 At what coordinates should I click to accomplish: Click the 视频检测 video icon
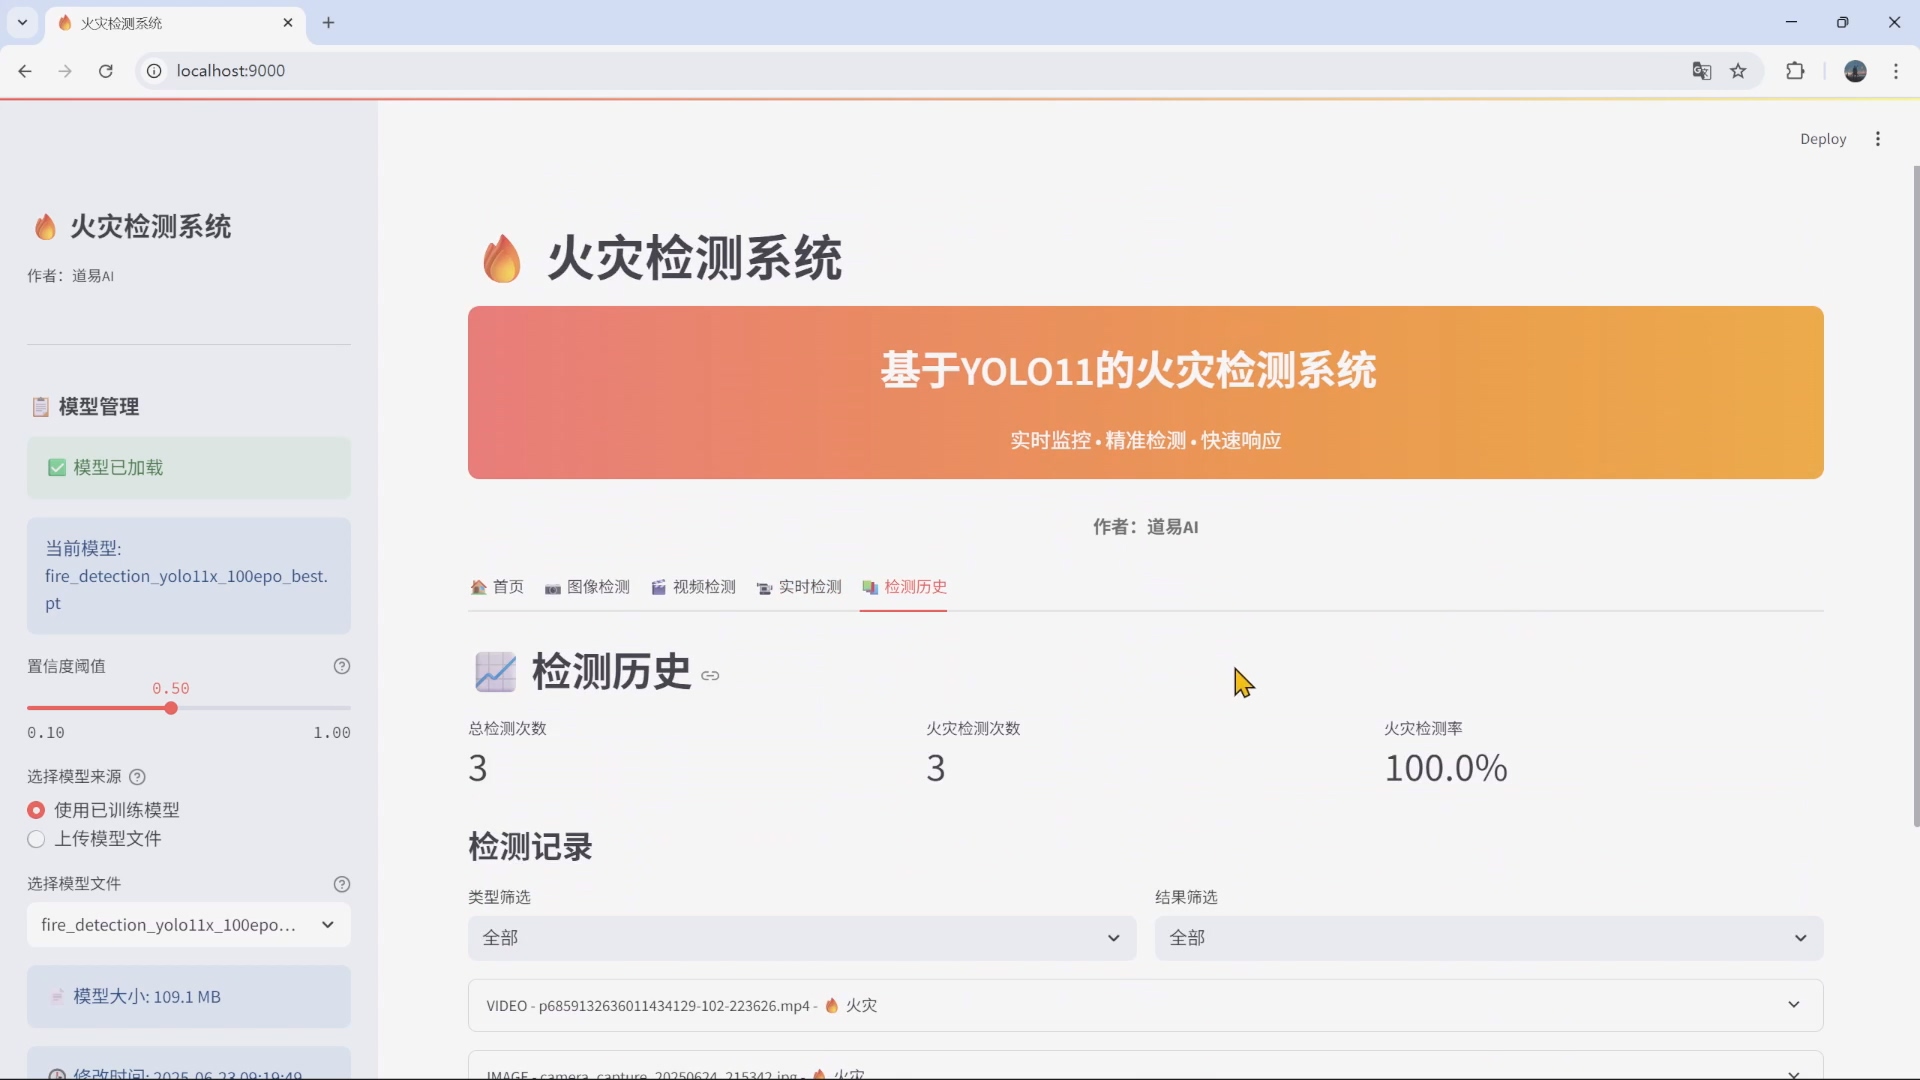click(x=659, y=588)
